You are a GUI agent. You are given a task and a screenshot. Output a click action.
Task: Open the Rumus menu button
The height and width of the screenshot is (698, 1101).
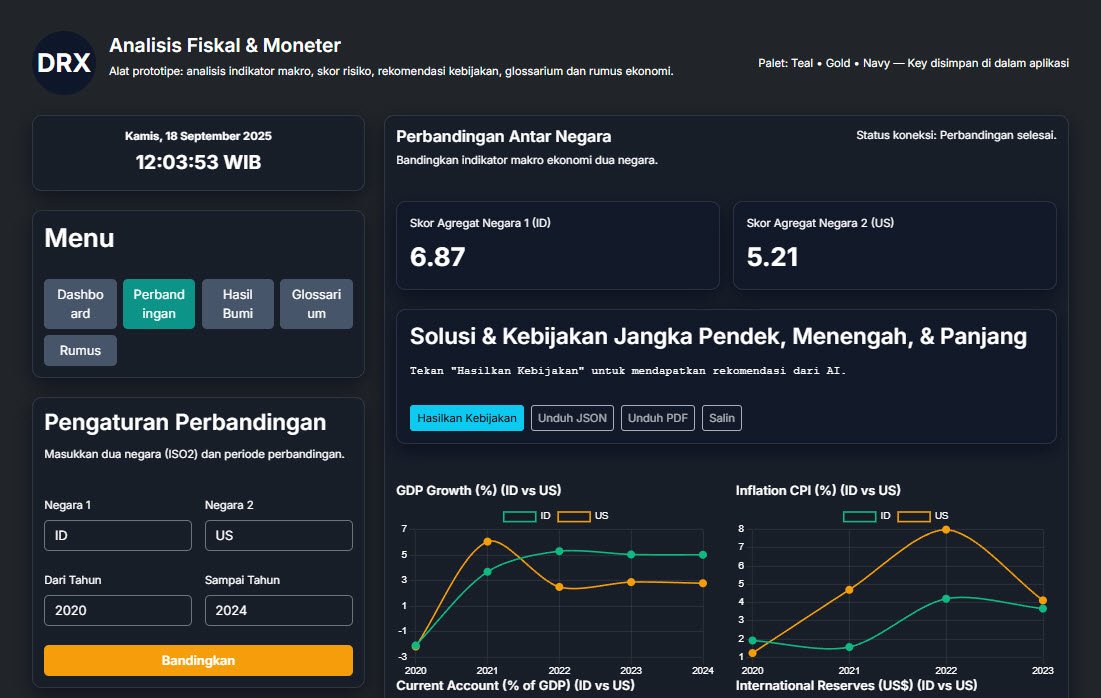(80, 350)
